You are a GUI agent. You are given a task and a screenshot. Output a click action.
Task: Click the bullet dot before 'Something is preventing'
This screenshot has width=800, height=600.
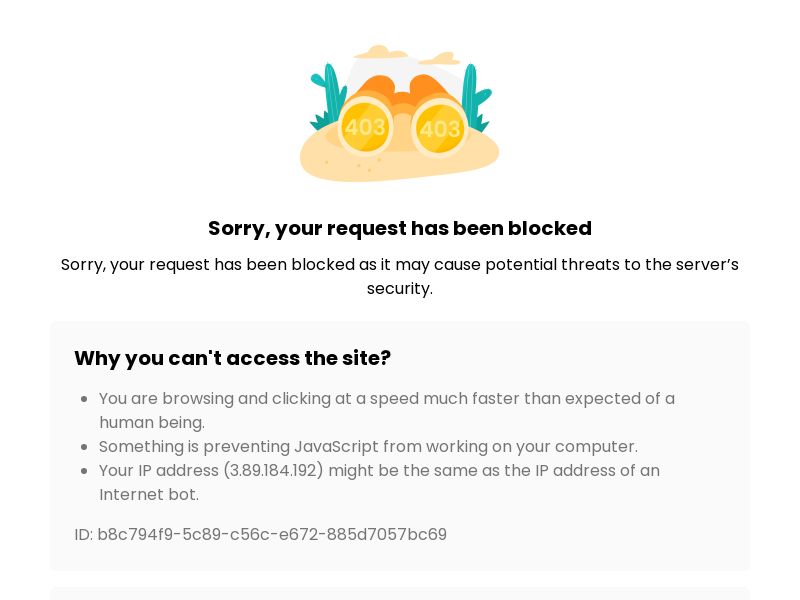[x=86, y=447]
